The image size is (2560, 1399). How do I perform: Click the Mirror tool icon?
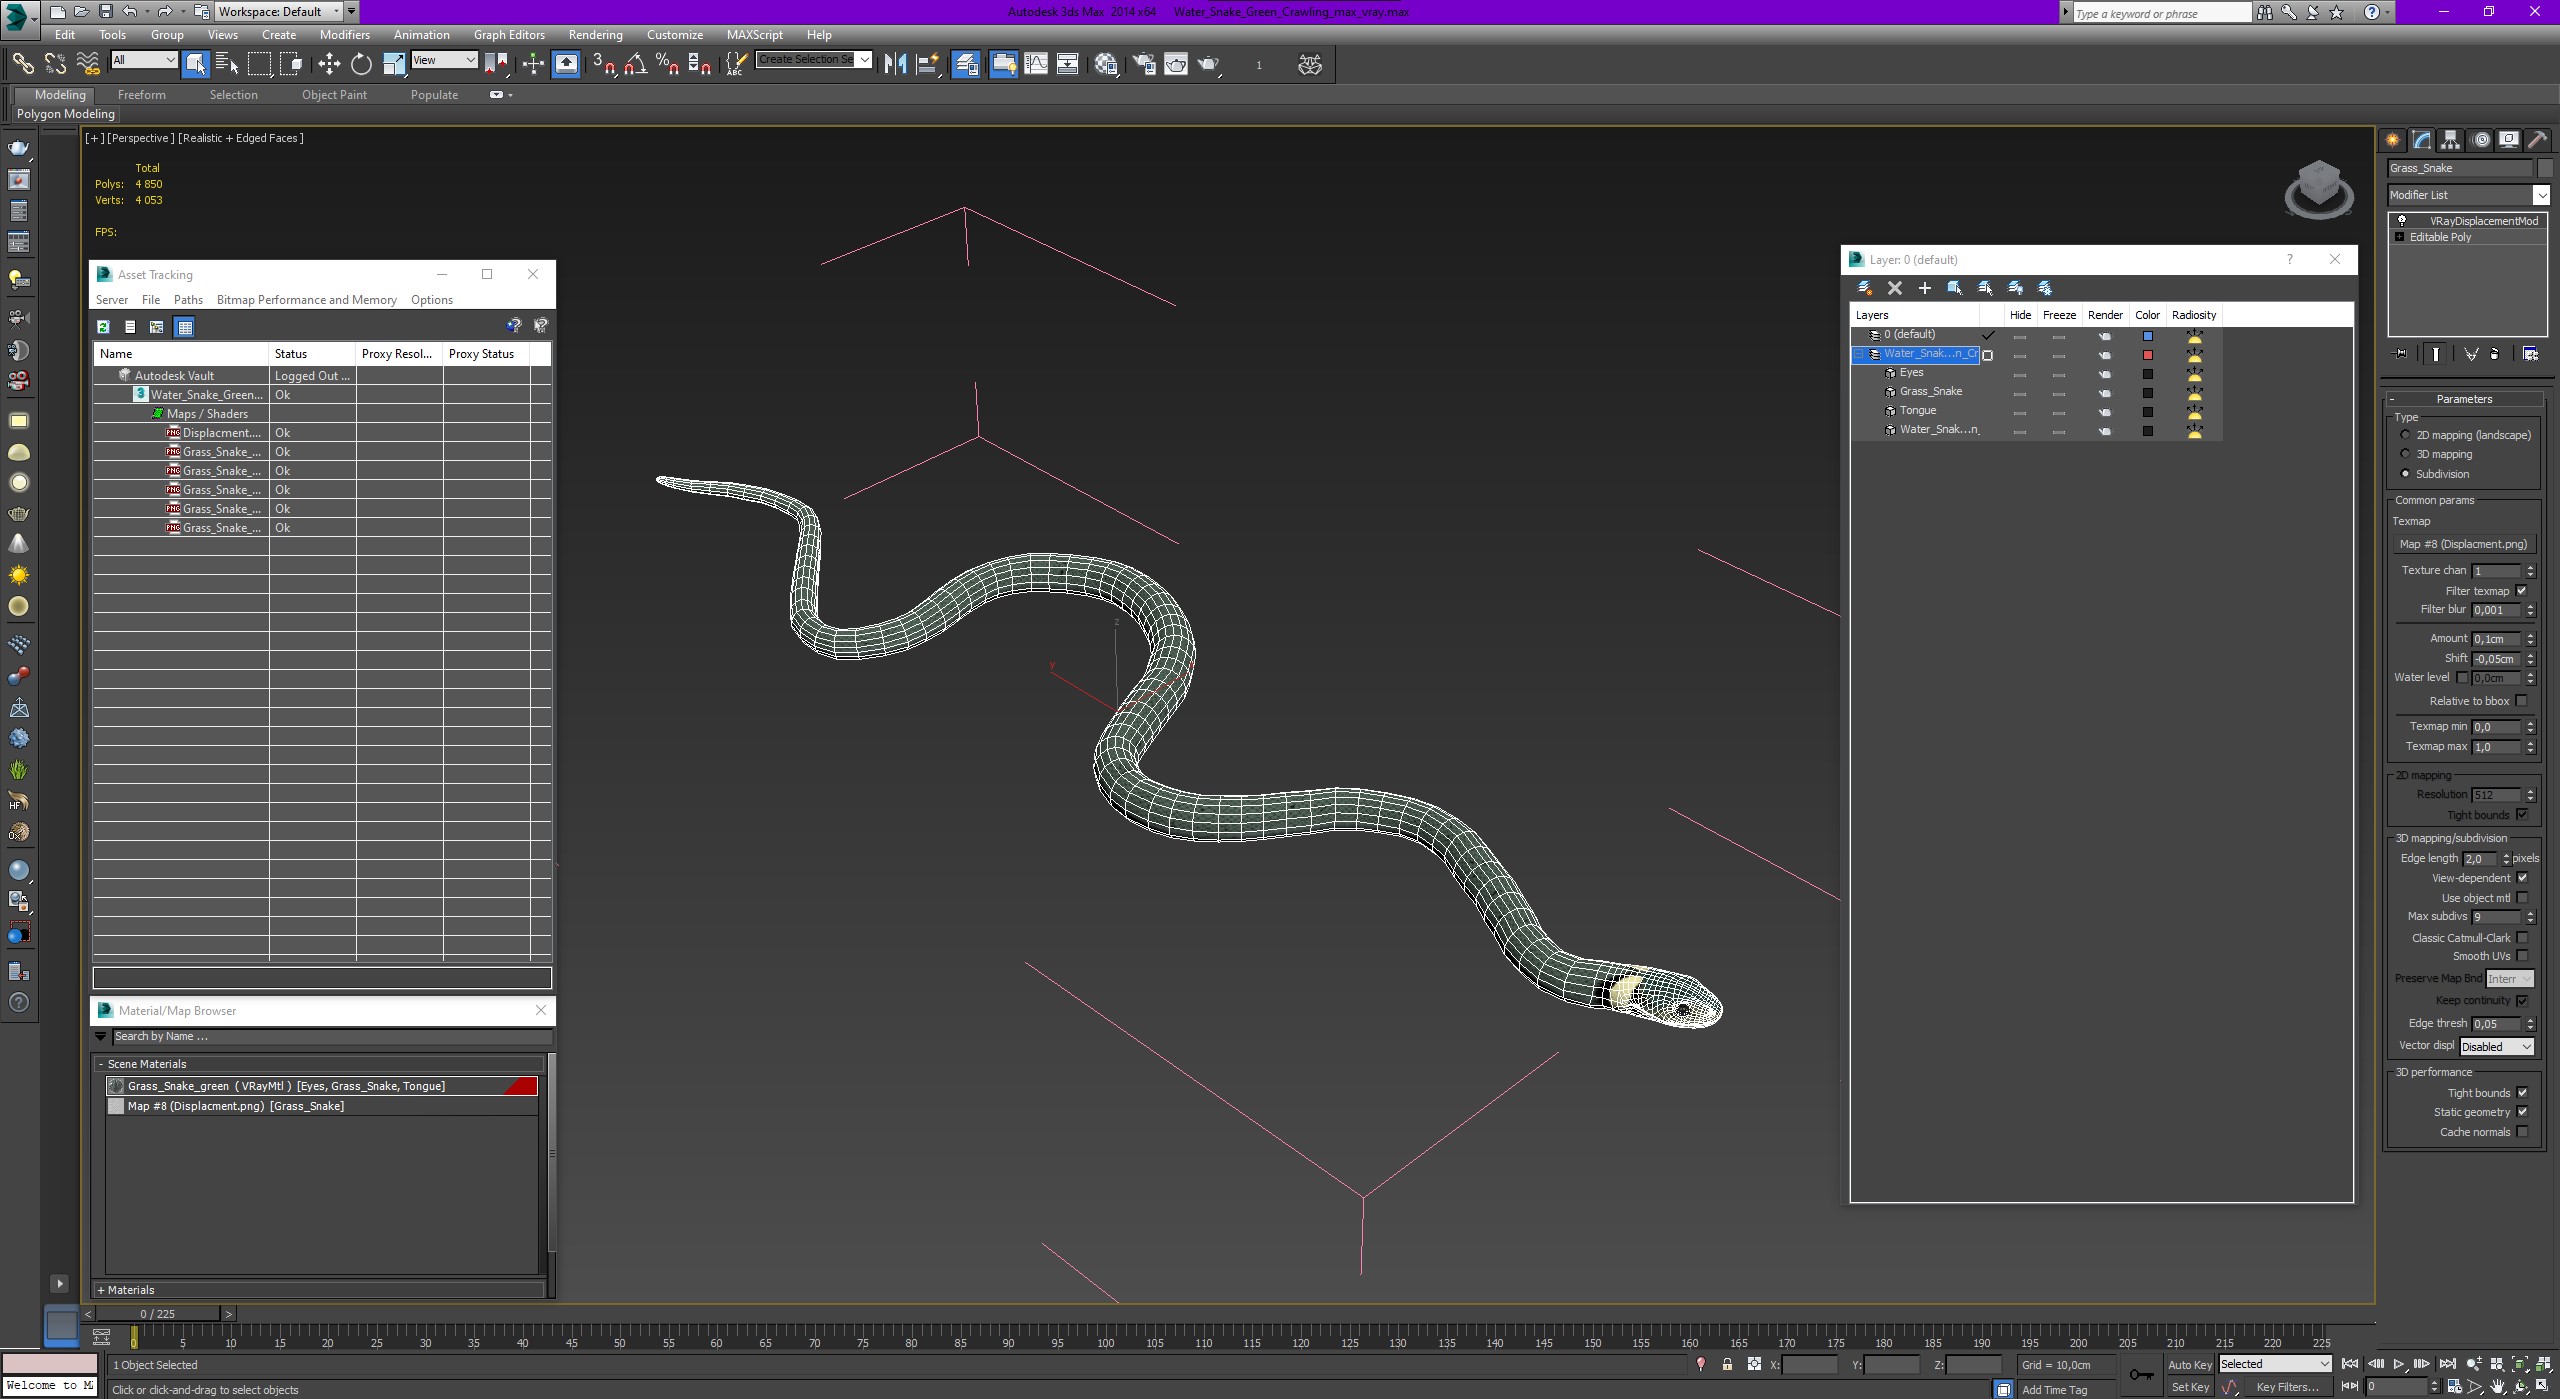coord(895,64)
